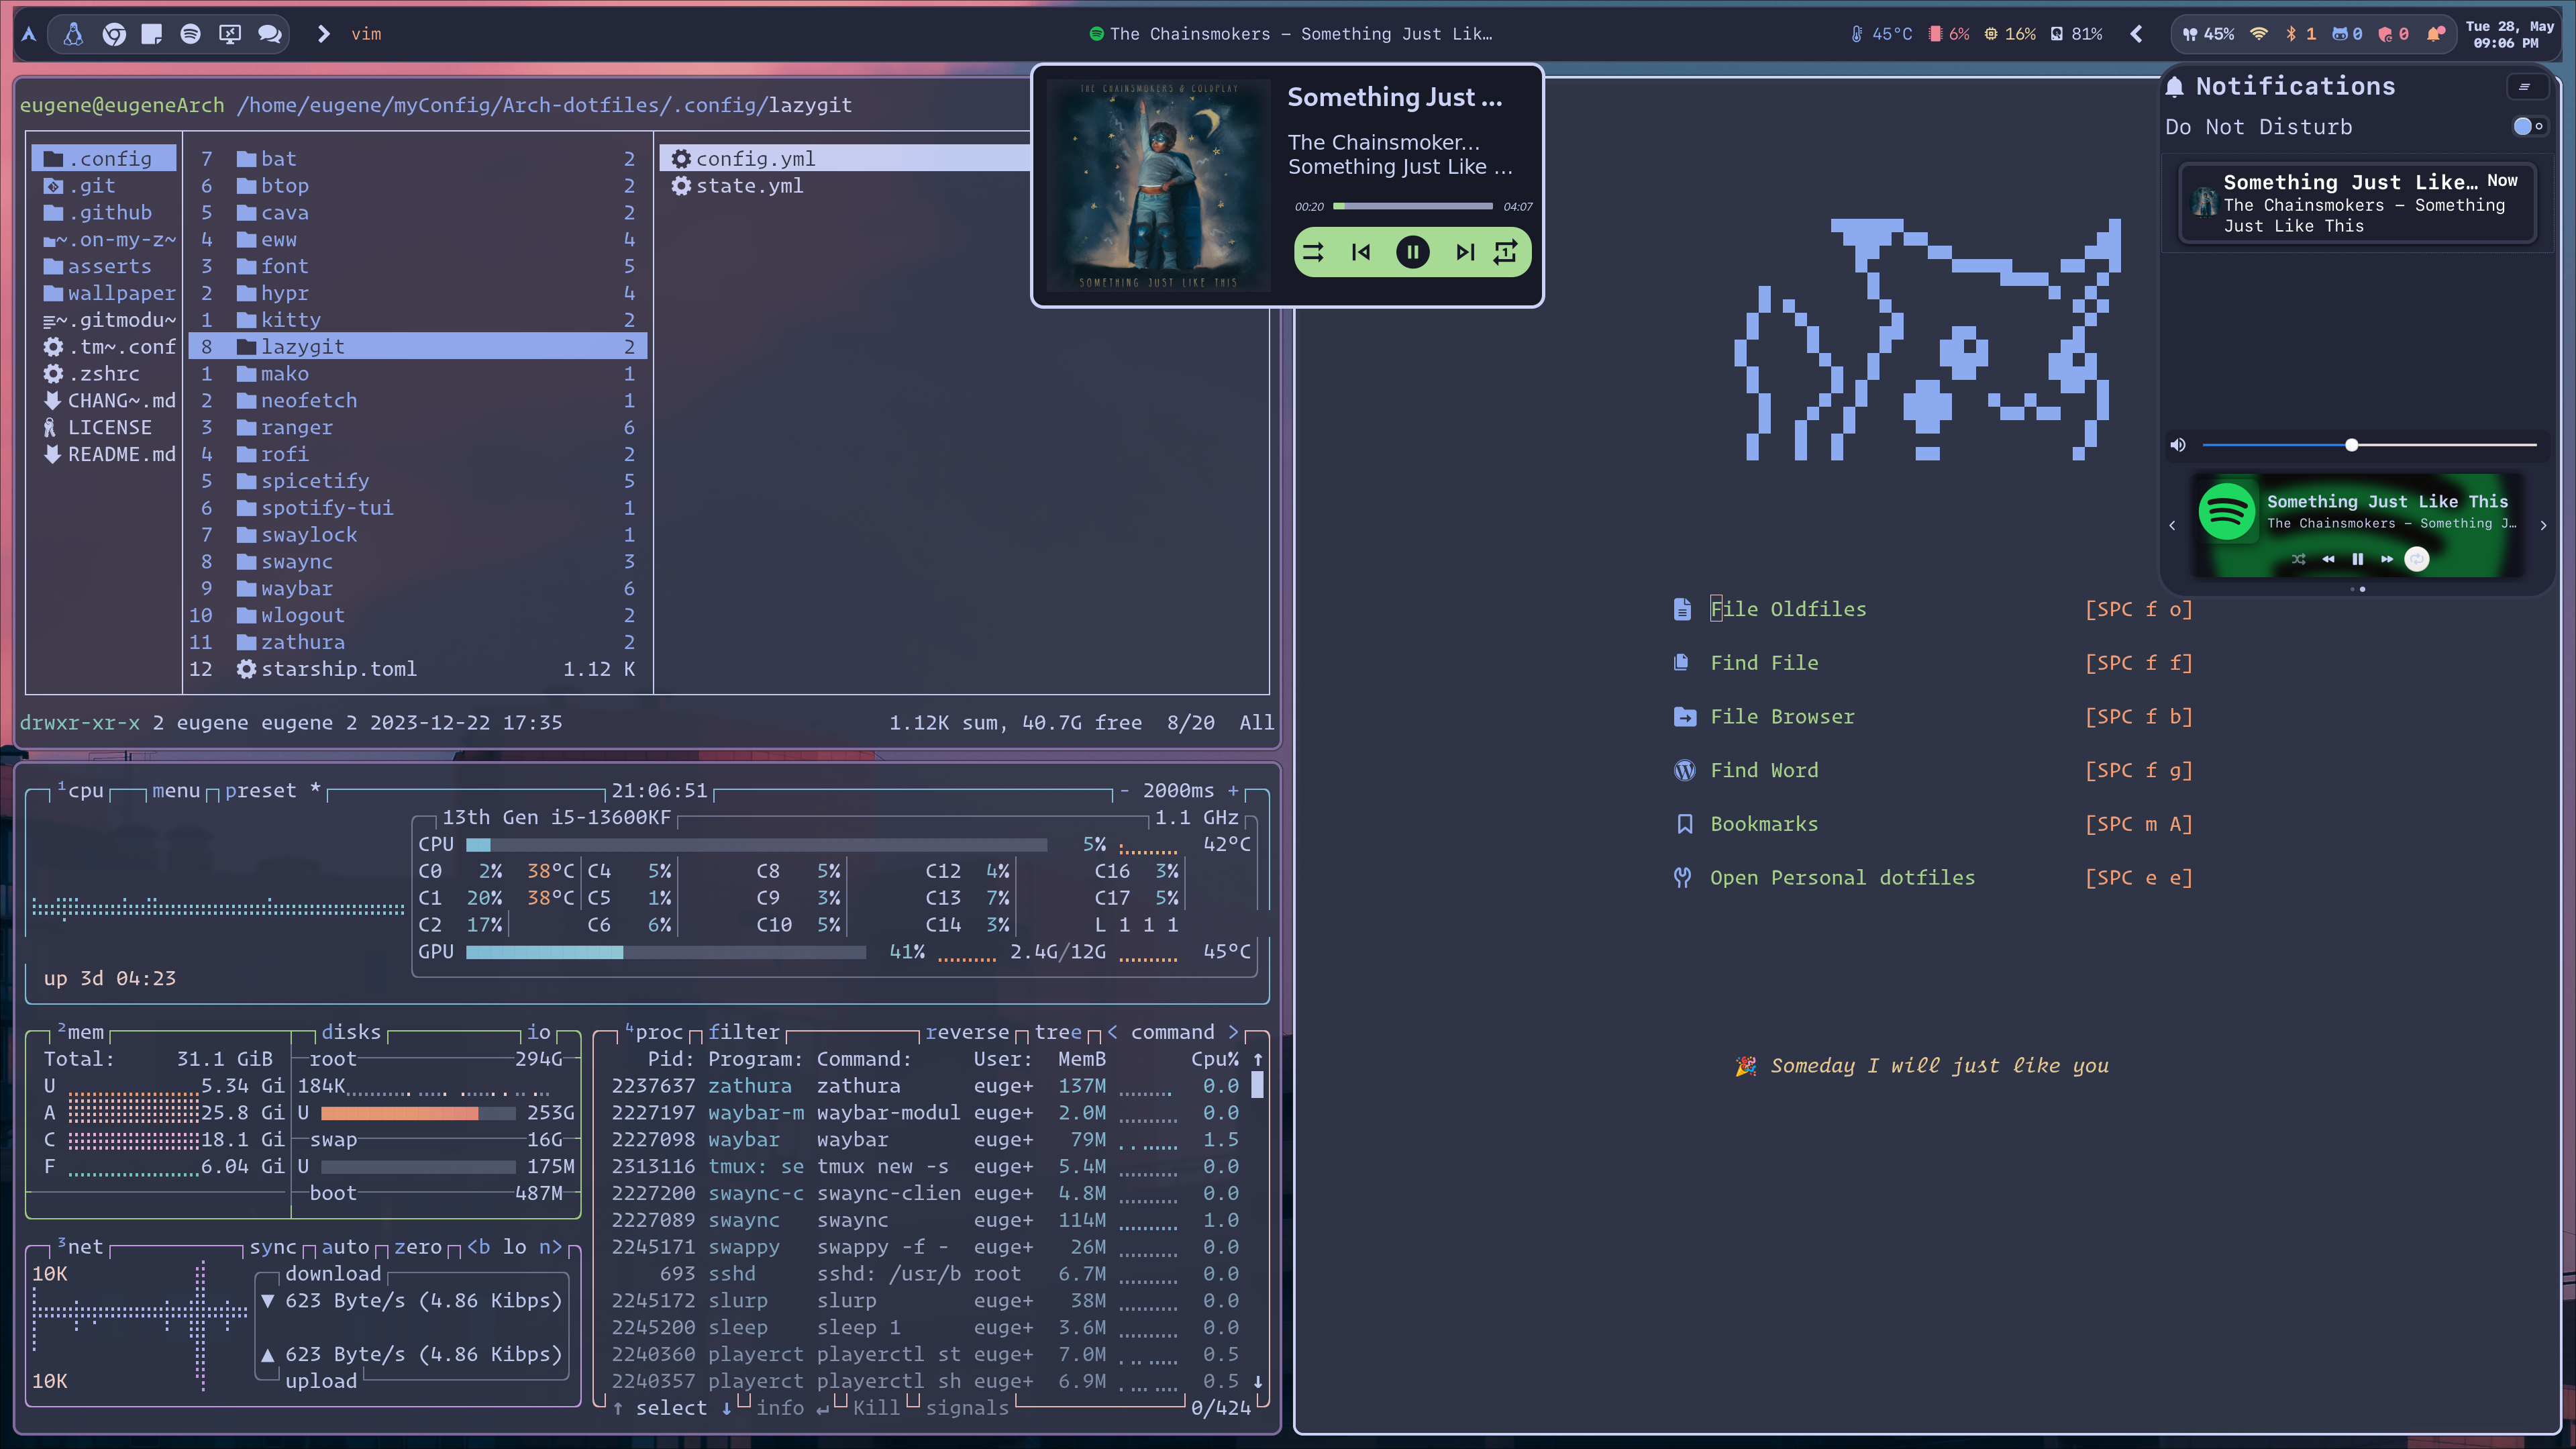This screenshot has height=1449, width=2576.
Task: Pause playback in the green player controls
Action: pyautogui.click(x=1412, y=252)
